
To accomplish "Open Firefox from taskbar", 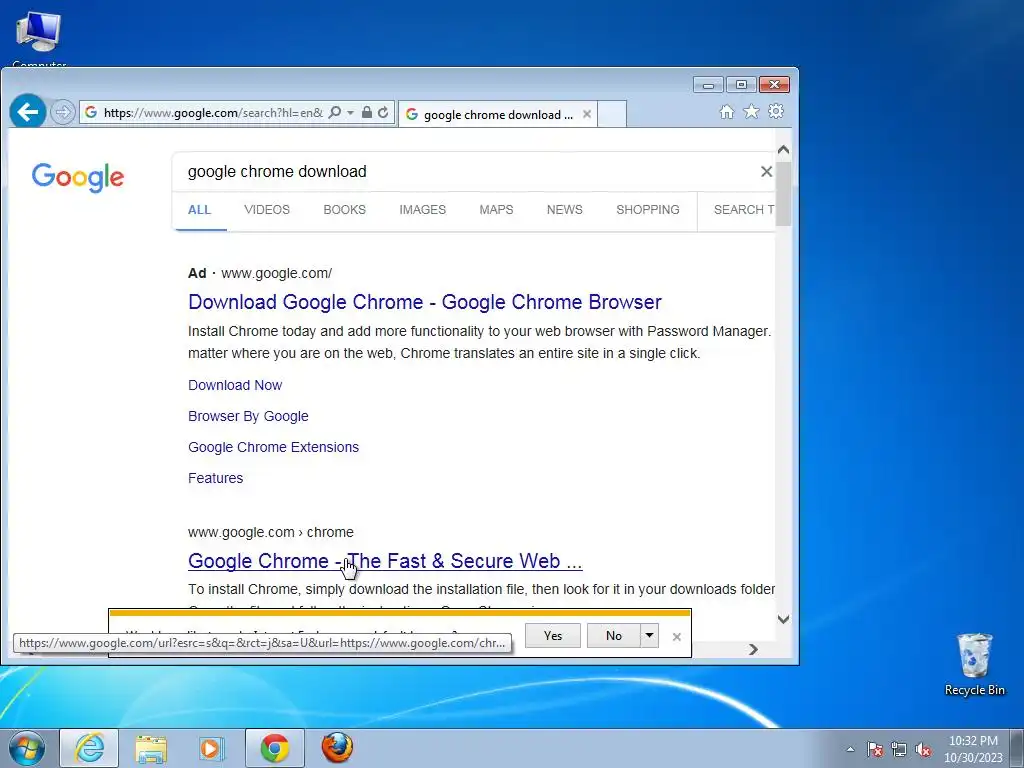I will [337, 748].
